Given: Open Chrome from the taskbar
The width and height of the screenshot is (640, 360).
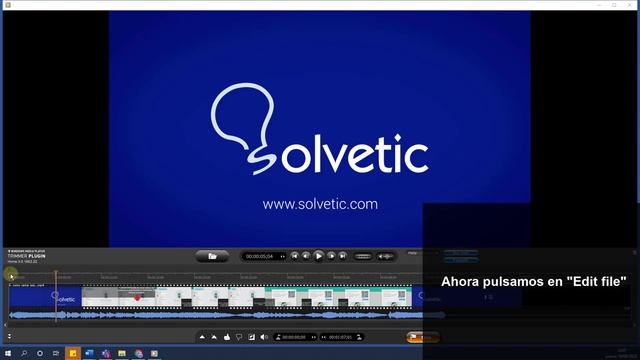Looking at the screenshot, I should point(138,353).
